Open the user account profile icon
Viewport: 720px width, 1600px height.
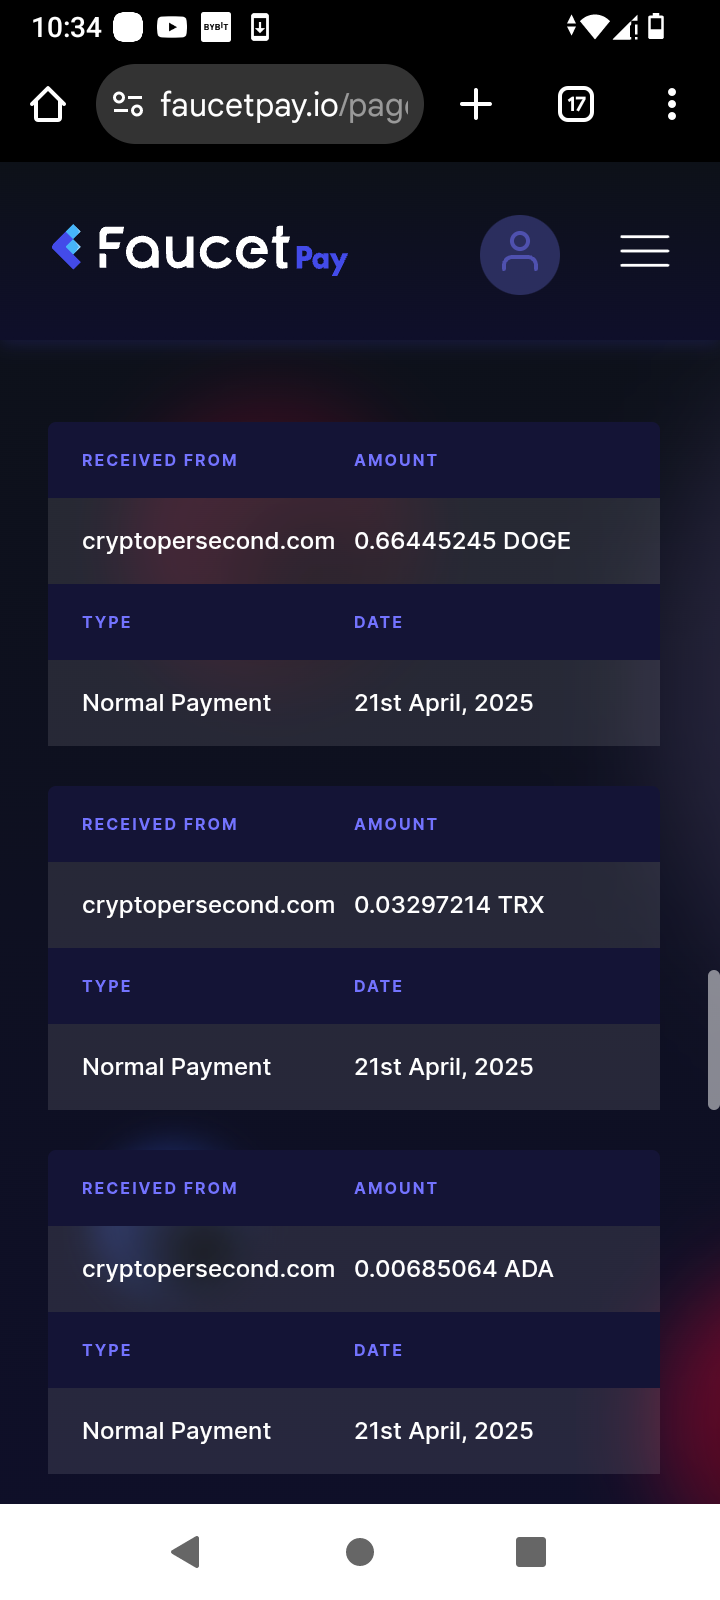click(519, 255)
